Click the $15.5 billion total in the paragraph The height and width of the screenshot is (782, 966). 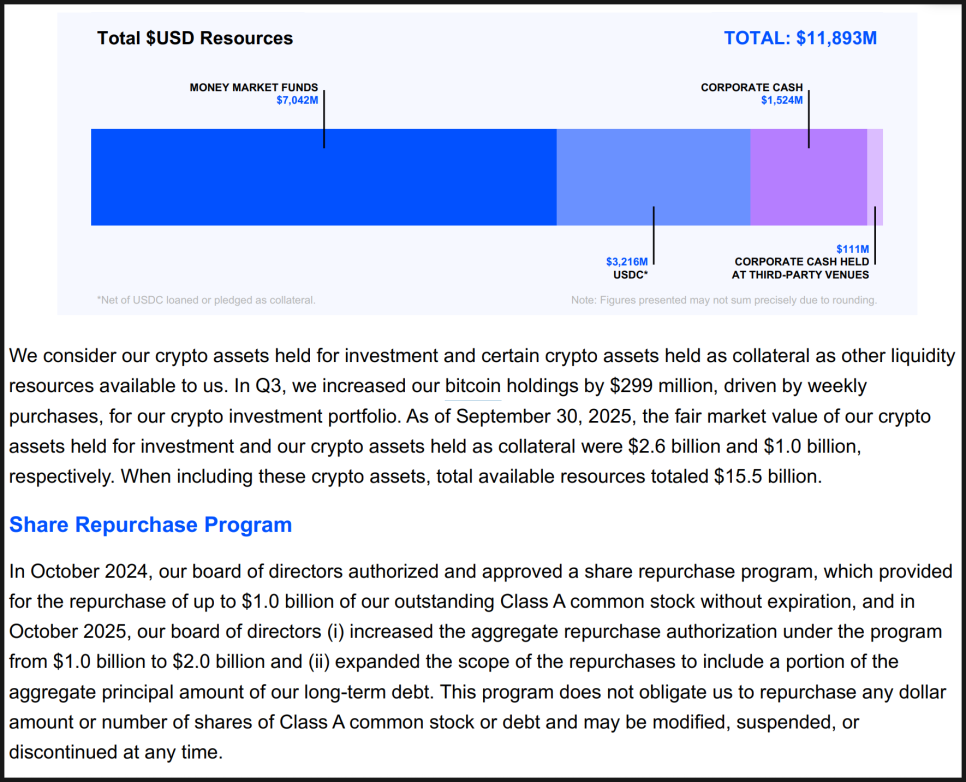pyautogui.click(x=766, y=477)
